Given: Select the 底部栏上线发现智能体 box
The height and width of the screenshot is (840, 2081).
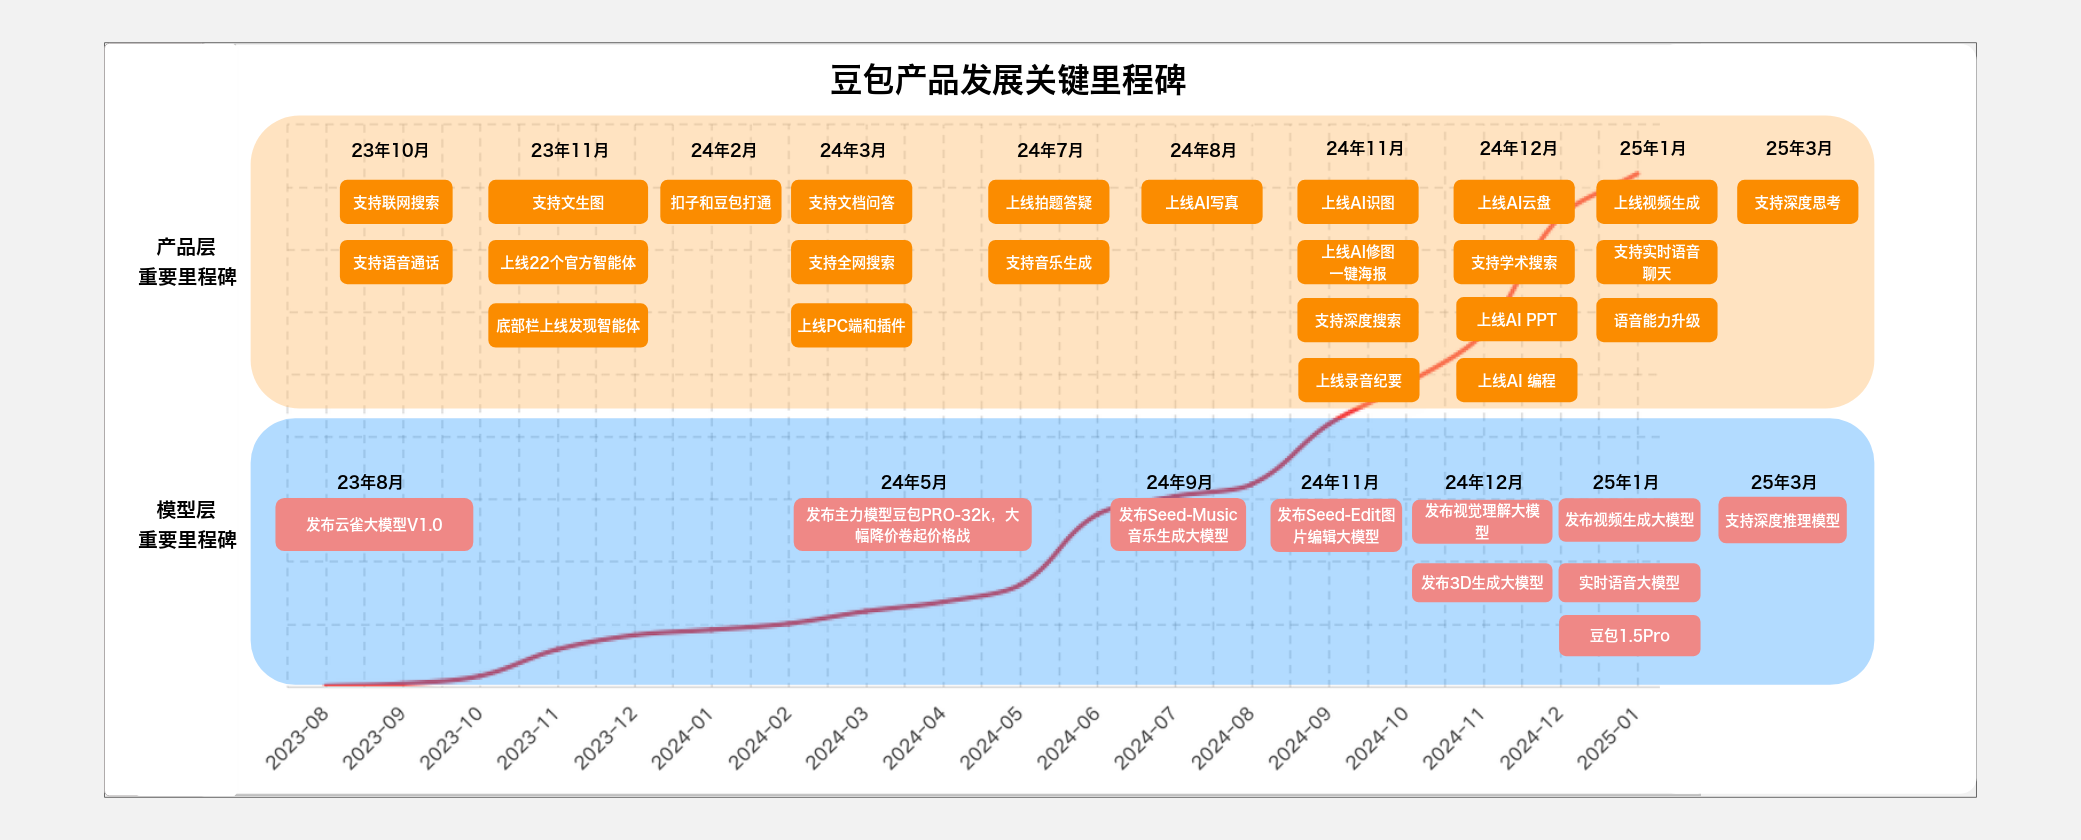Looking at the screenshot, I should click(568, 325).
